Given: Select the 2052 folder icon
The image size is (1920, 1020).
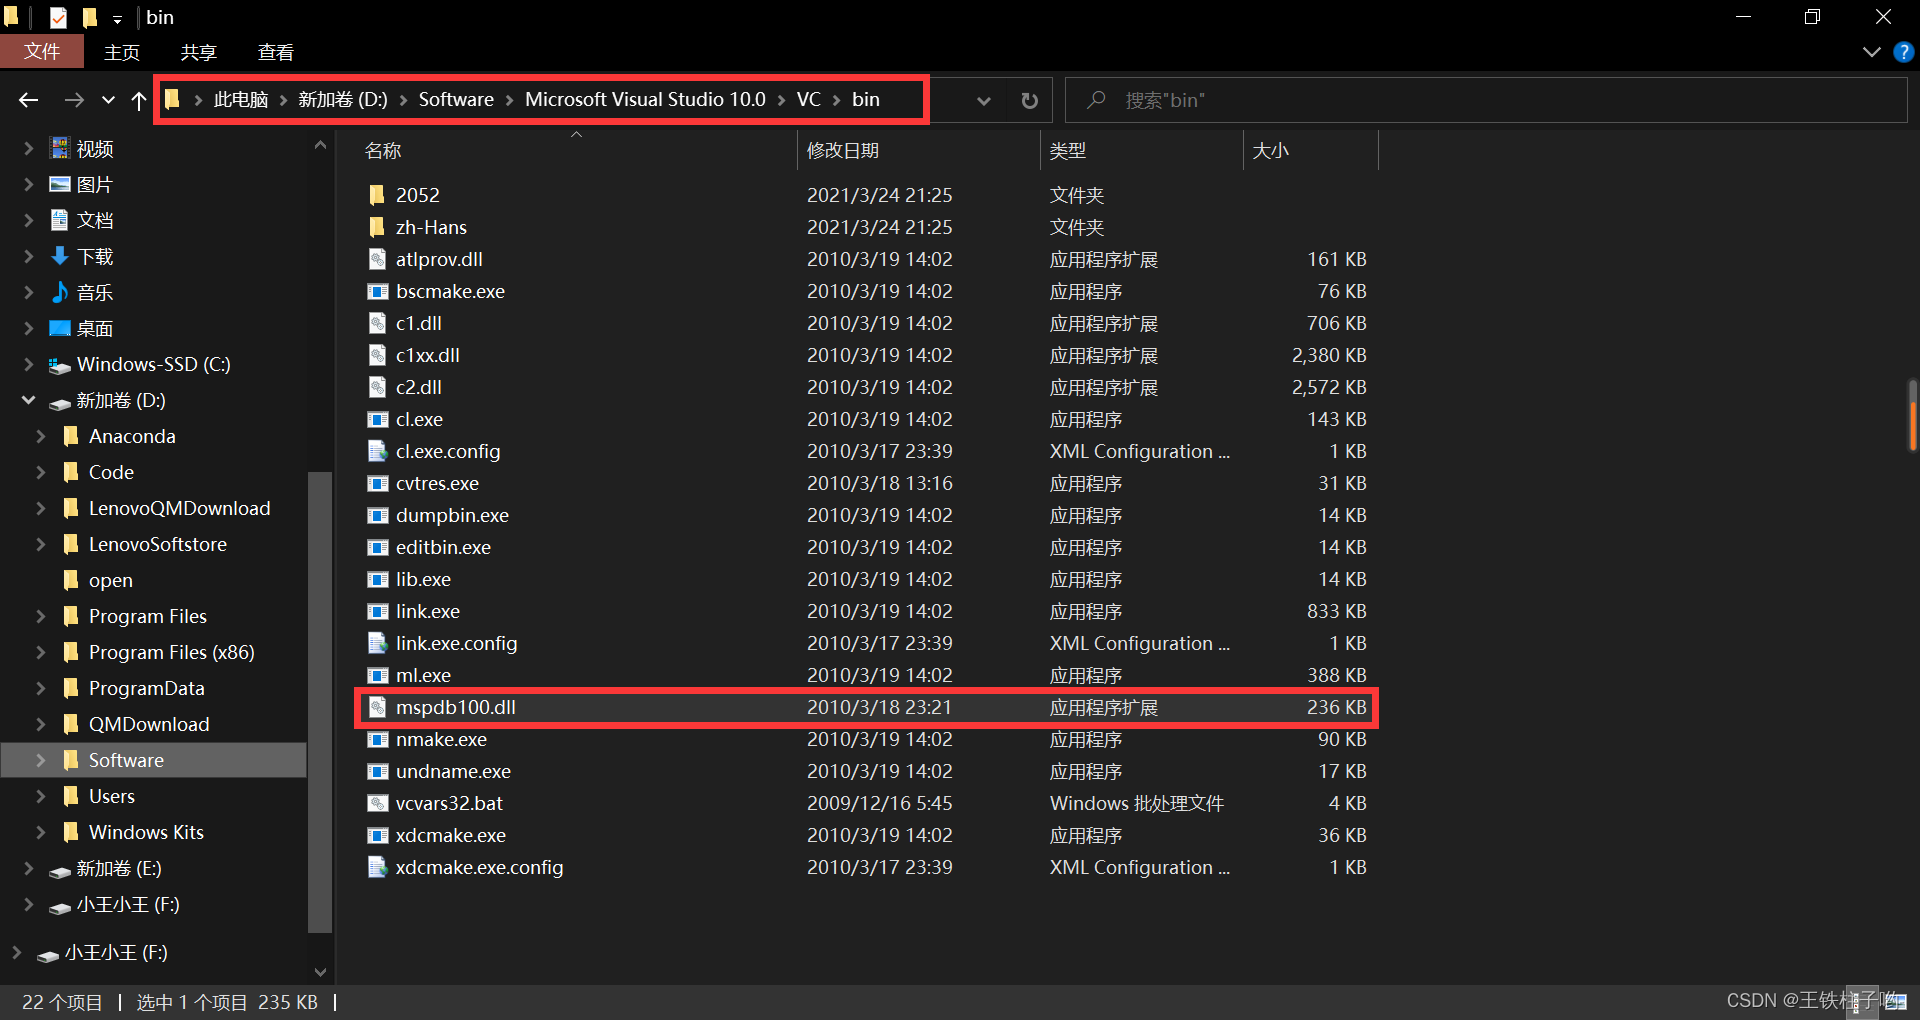Looking at the screenshot, I should (x=377, y=195).
